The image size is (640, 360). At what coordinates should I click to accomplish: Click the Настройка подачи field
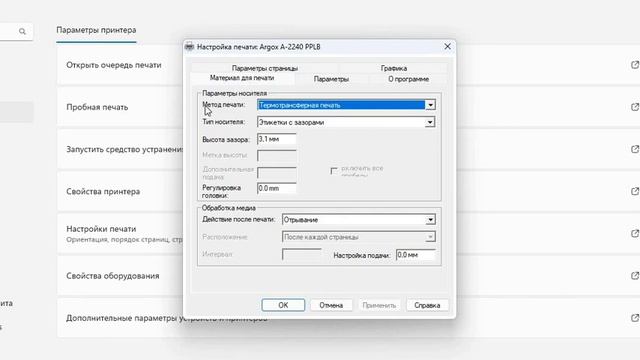point(416,255)
